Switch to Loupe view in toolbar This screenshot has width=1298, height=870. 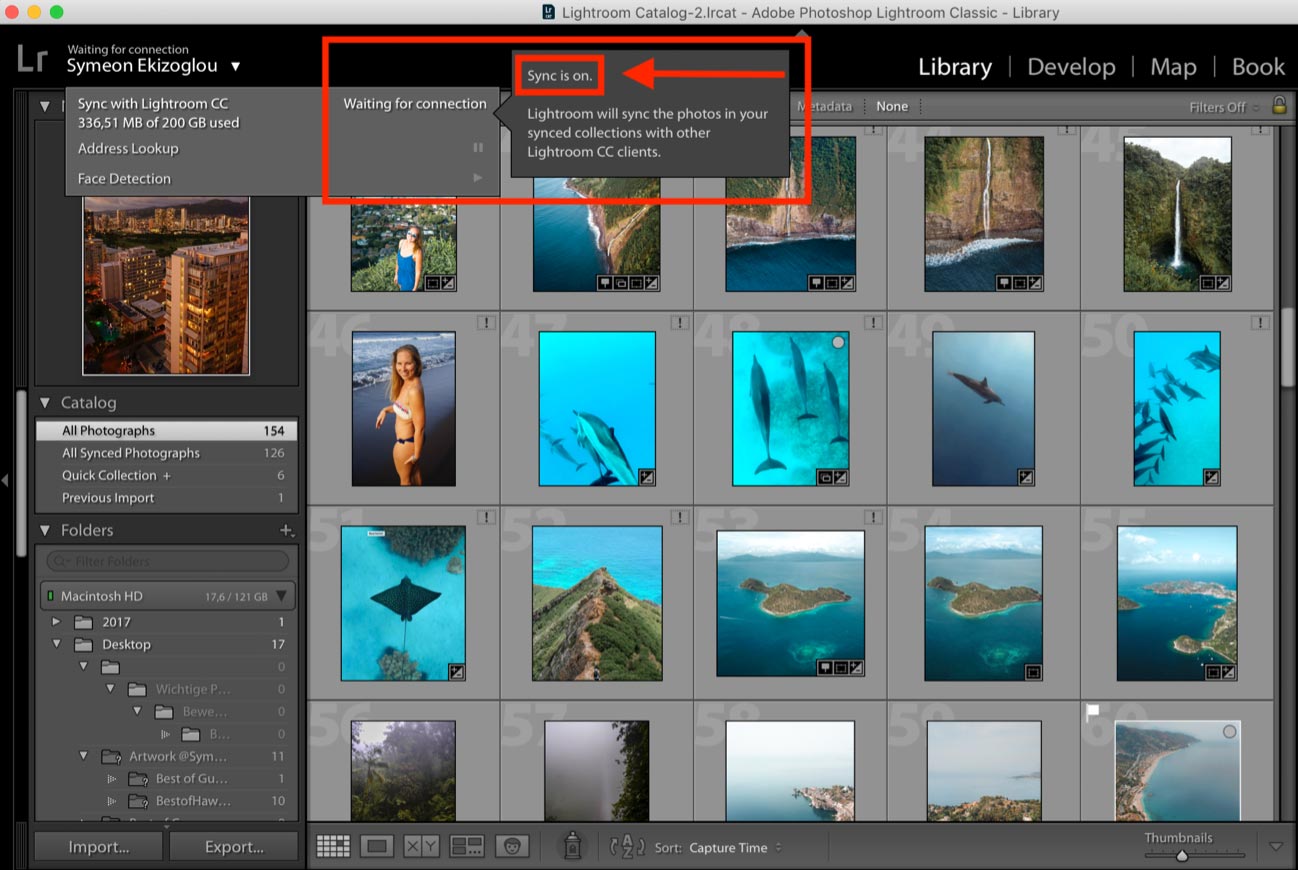pos(377,846)
